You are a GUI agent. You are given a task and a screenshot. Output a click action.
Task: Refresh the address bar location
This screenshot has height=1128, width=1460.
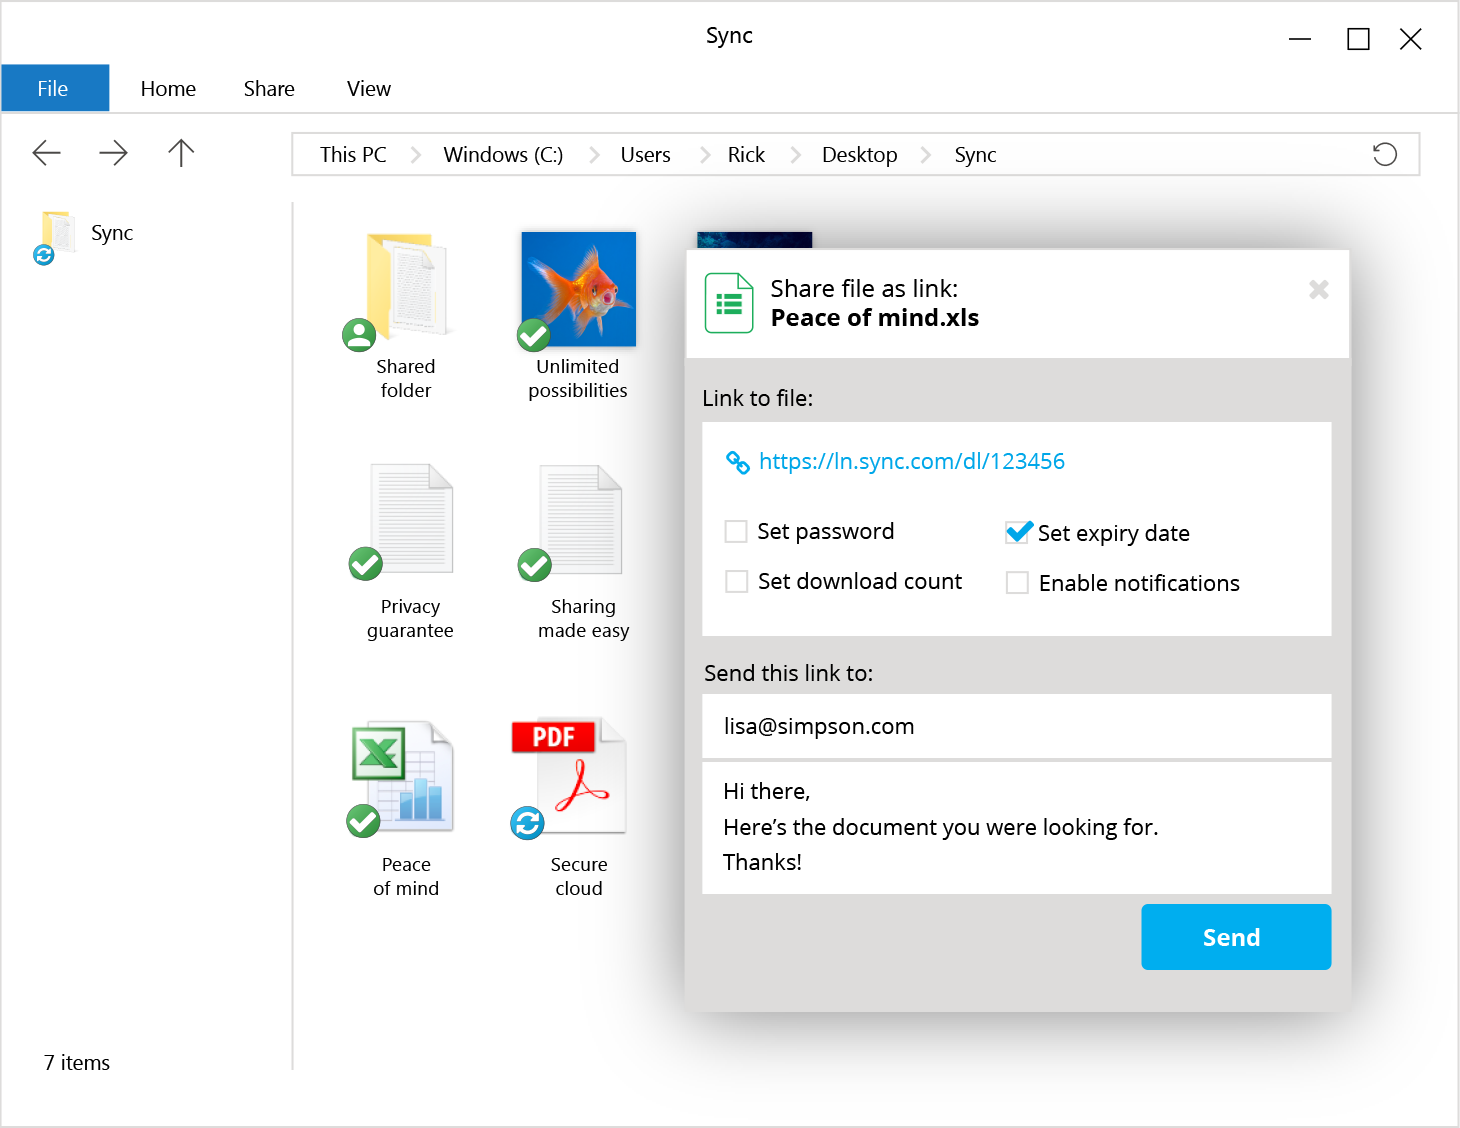tap(1384, 154)
